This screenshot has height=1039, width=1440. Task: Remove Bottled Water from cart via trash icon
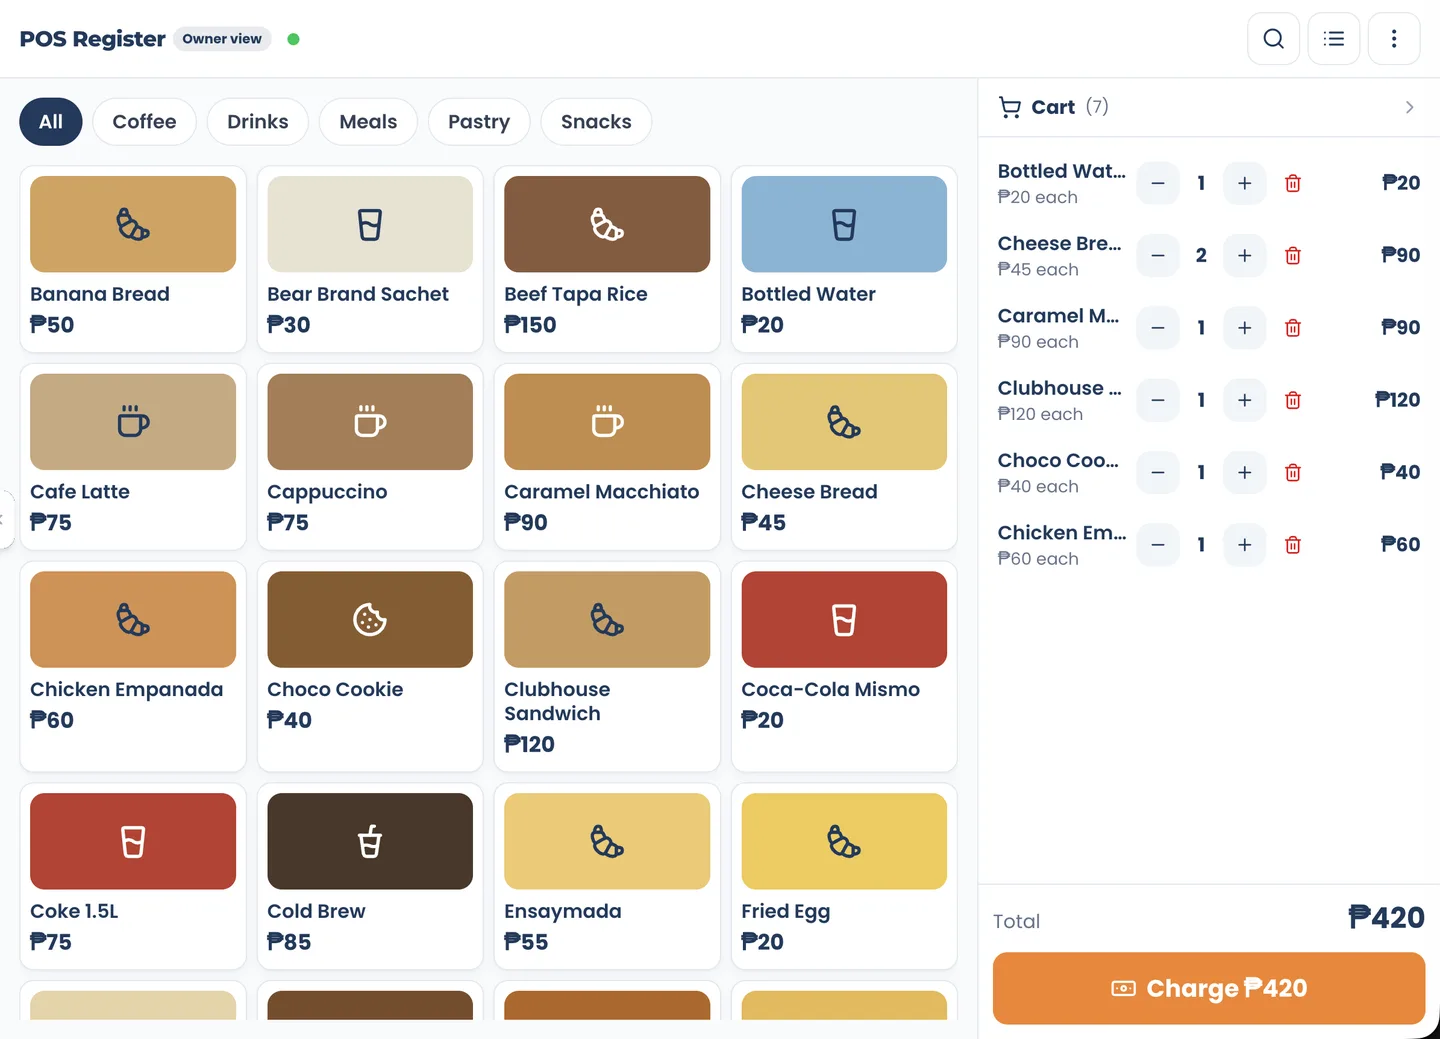(1292, 183)
